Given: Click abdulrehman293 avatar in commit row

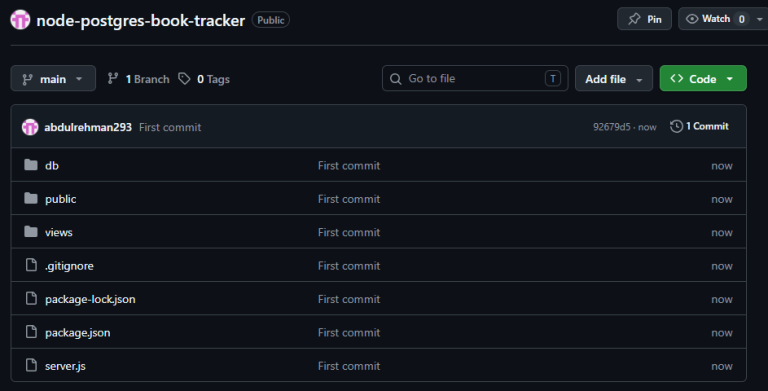Looking at the screenshot, I should pyautogui.click(x=30, y=127).
